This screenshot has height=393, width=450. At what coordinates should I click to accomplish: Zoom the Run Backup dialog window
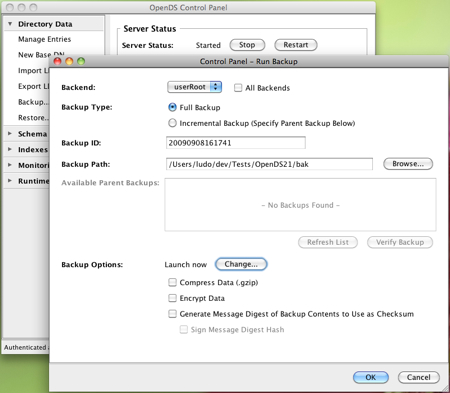pos(81,61)
